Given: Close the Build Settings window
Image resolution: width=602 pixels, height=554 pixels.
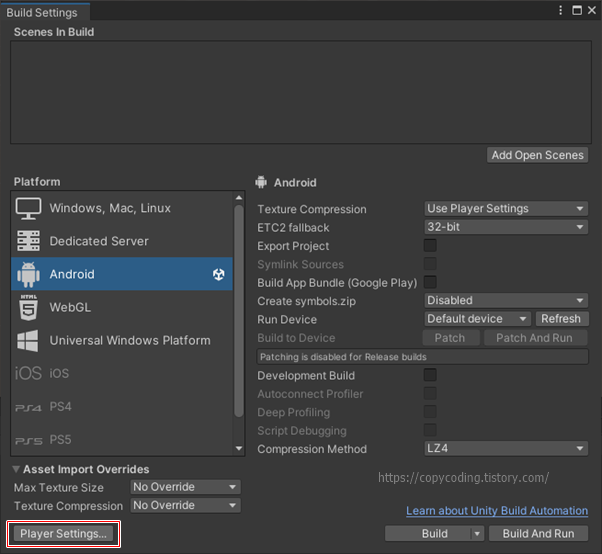Looking at the screenshot, I should pos(592,10).
